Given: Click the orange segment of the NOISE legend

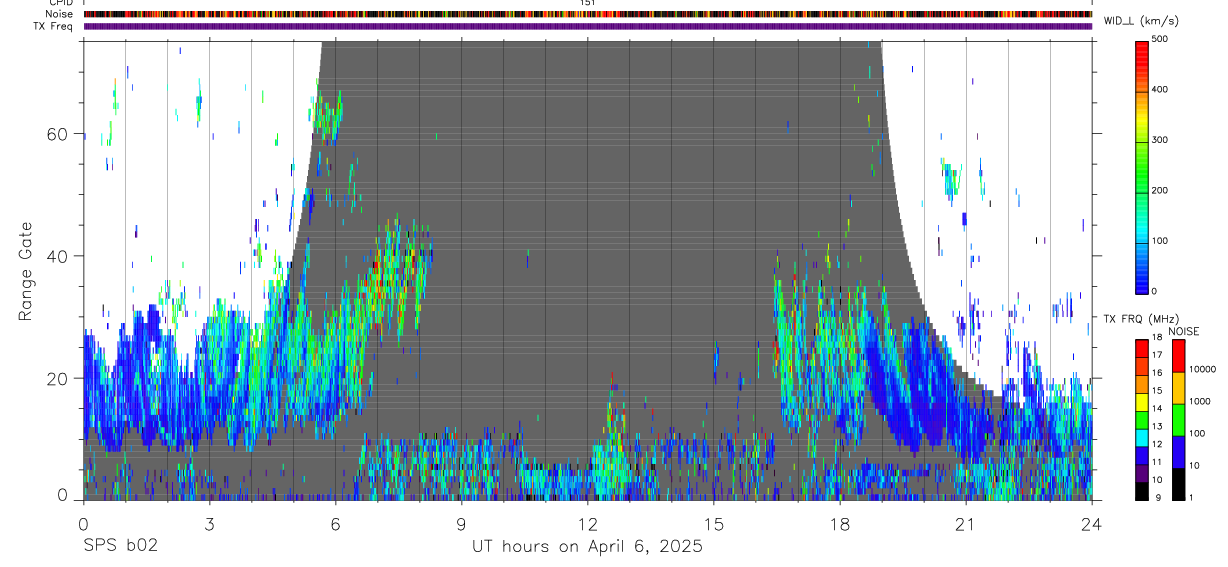Looking at the screenshot, I should pos(1178,388).
